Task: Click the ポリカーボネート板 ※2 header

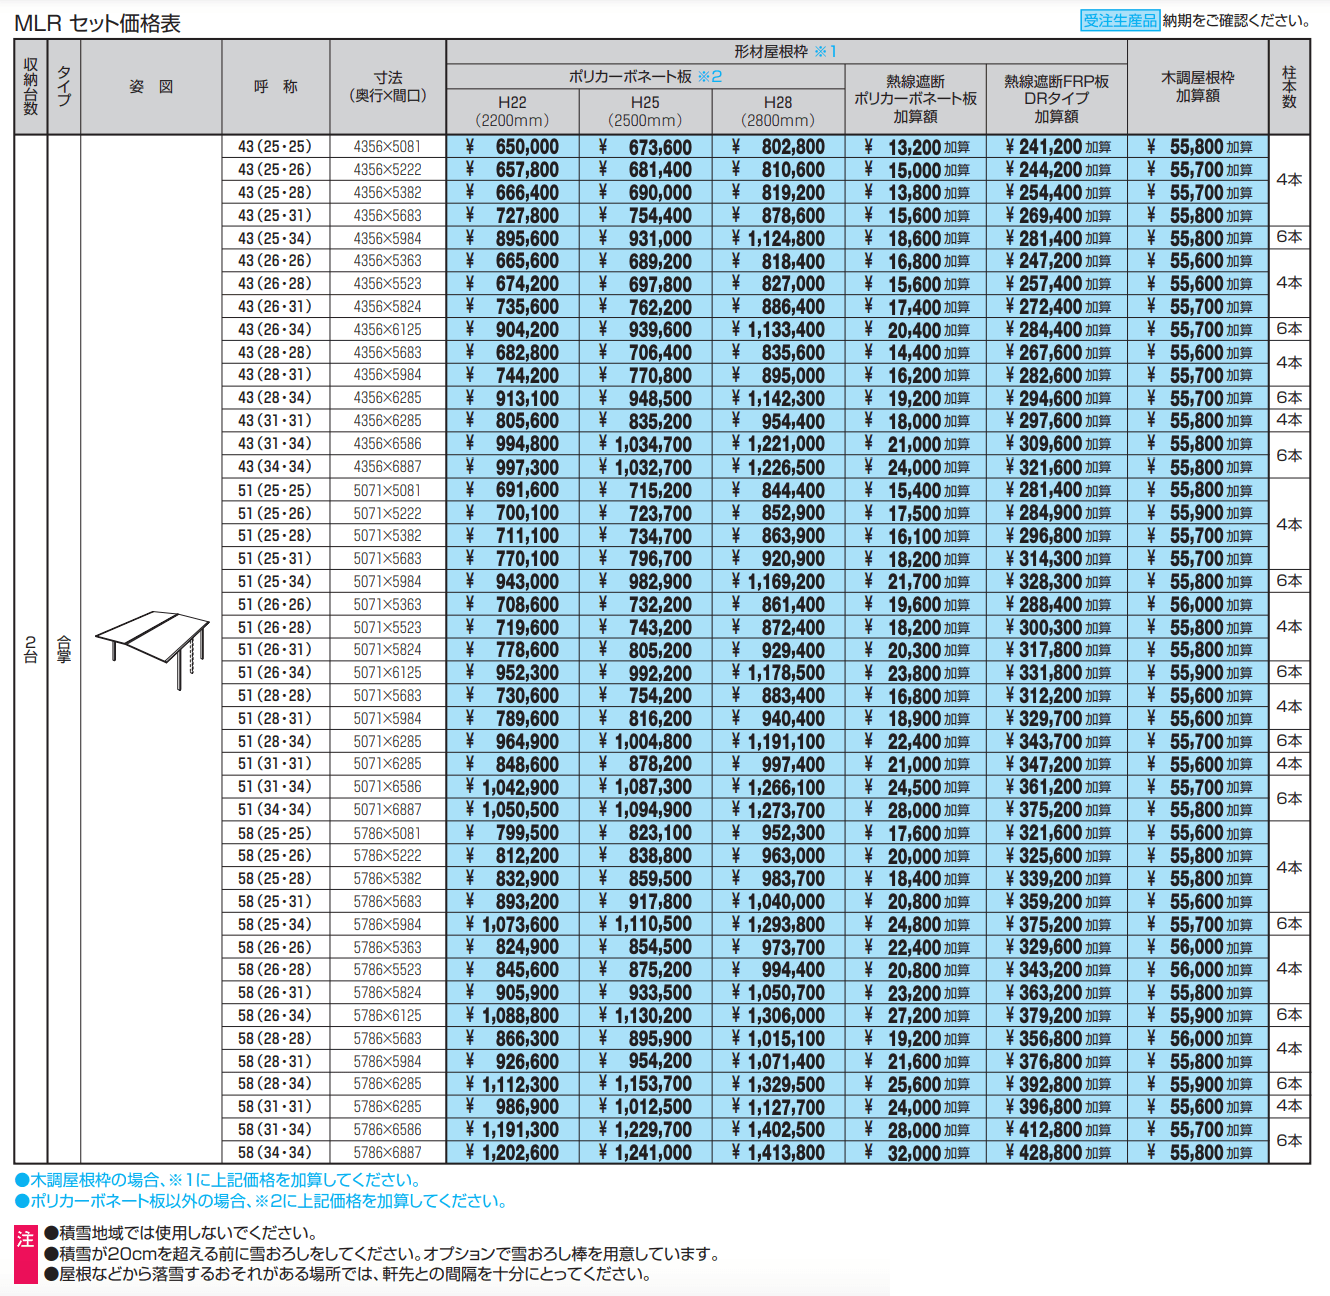Action: 645,76
